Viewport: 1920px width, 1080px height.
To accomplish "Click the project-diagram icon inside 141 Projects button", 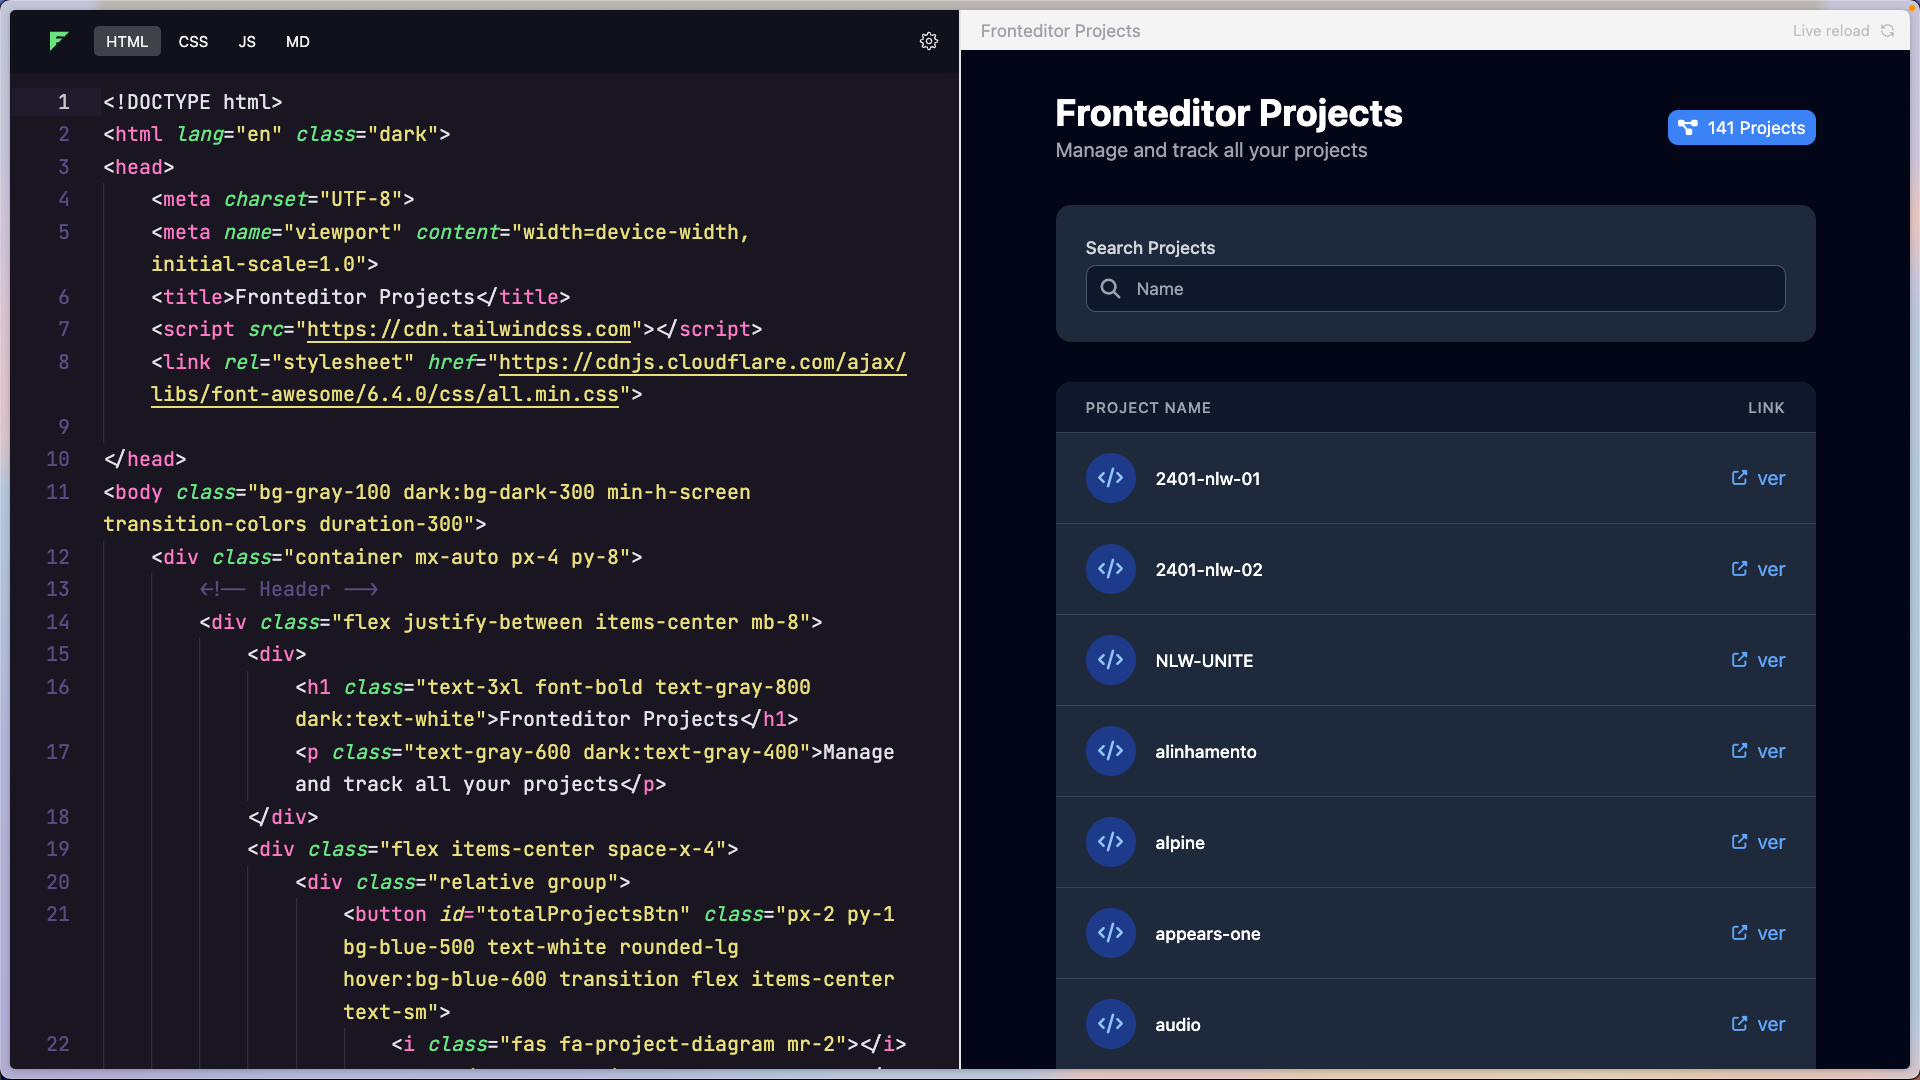I will click(x=1688, y=127).
